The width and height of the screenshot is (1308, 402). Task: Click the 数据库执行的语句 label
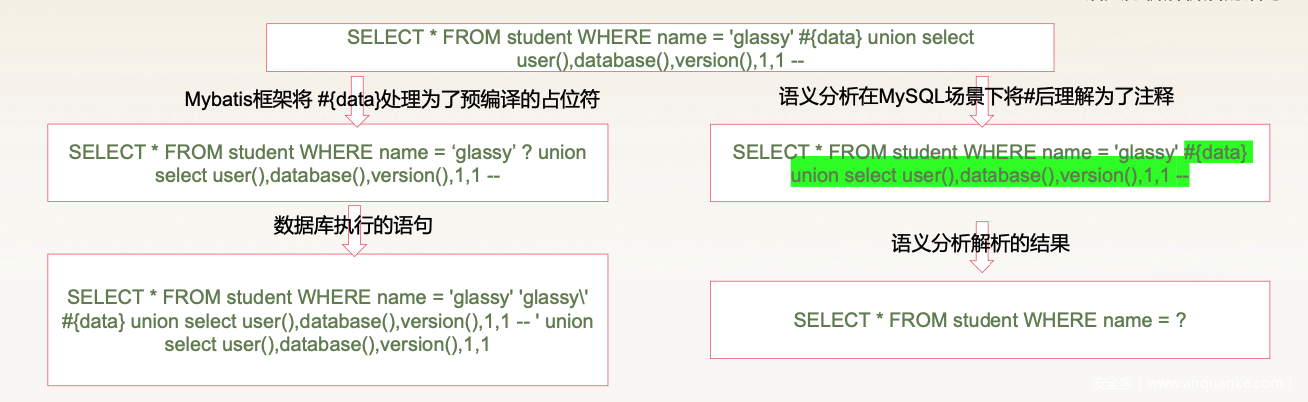353,225
